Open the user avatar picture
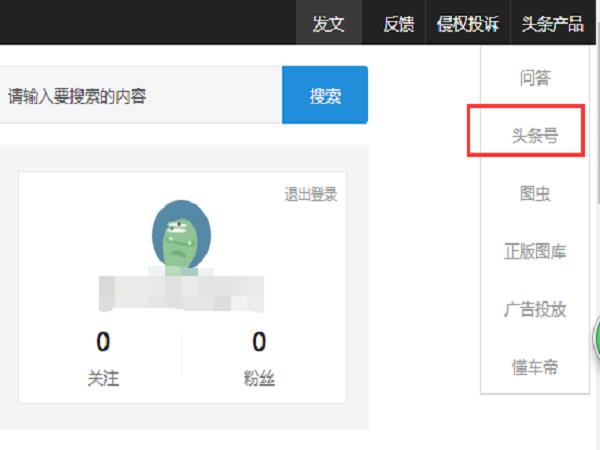Screen dimensions: 600x450 pyautogui.click(x=181, y=236)
